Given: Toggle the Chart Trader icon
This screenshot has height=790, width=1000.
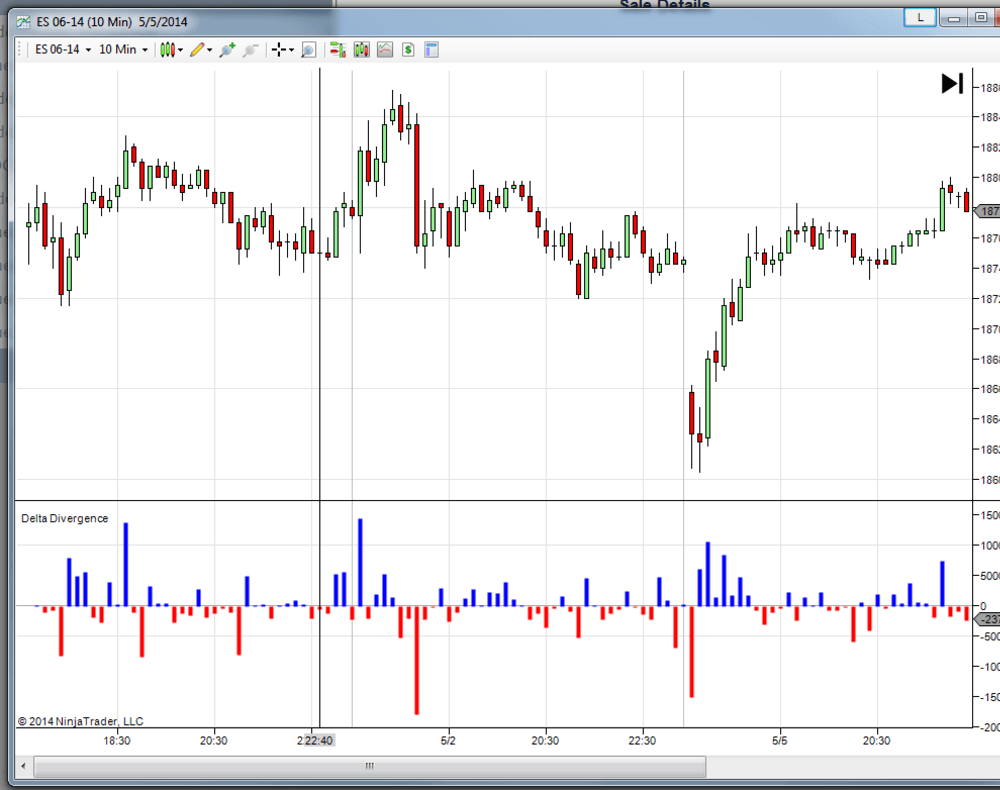Looking at the screenshot, I should point(338,49).
